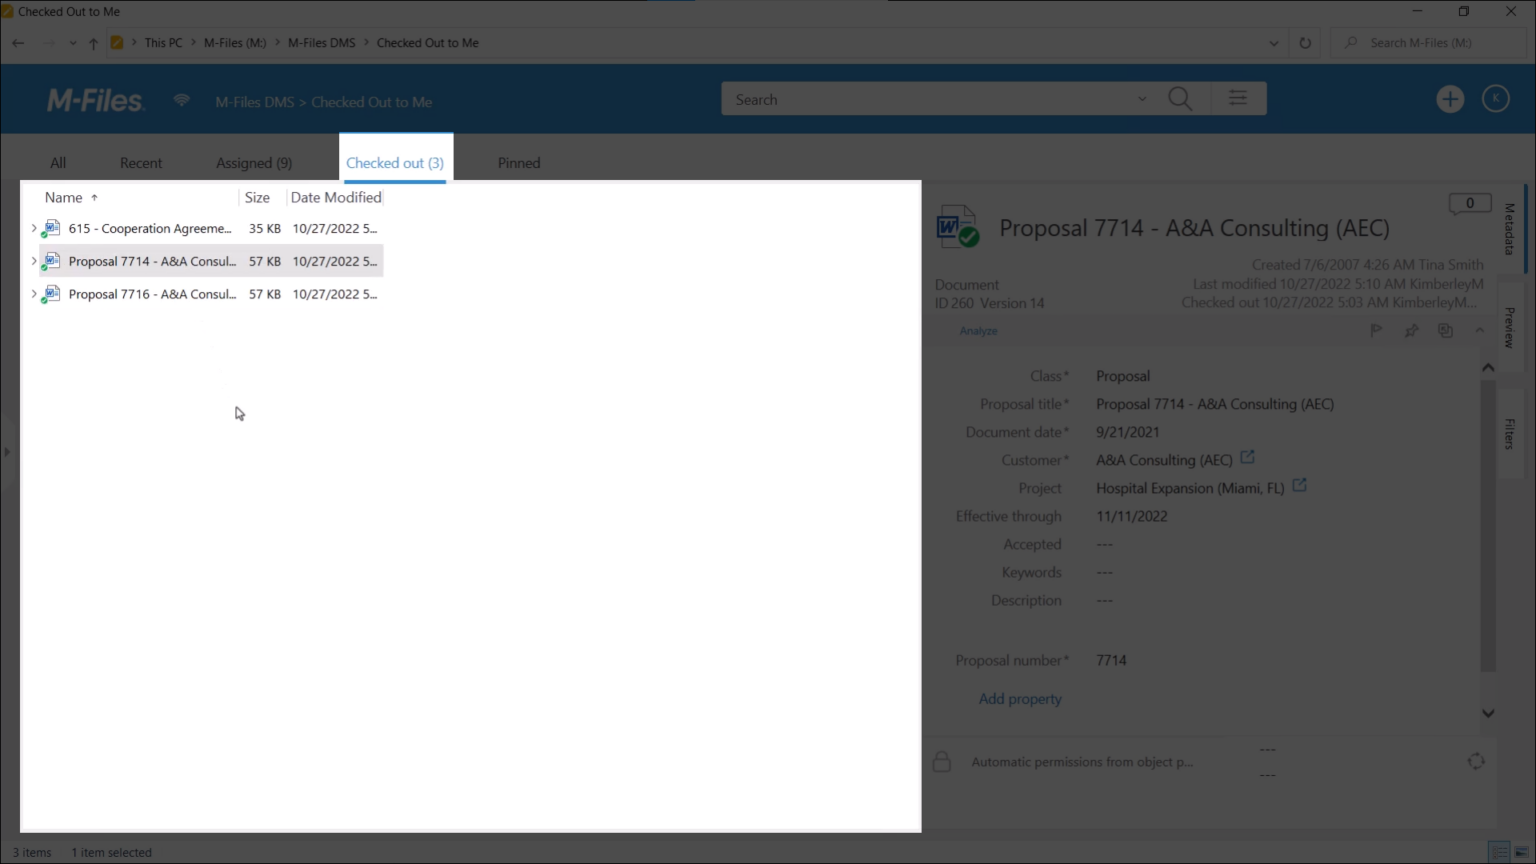Screen dimensions: 1536x864
Task: Select the search magnifier icon
Action: [x=1179, y=98]
